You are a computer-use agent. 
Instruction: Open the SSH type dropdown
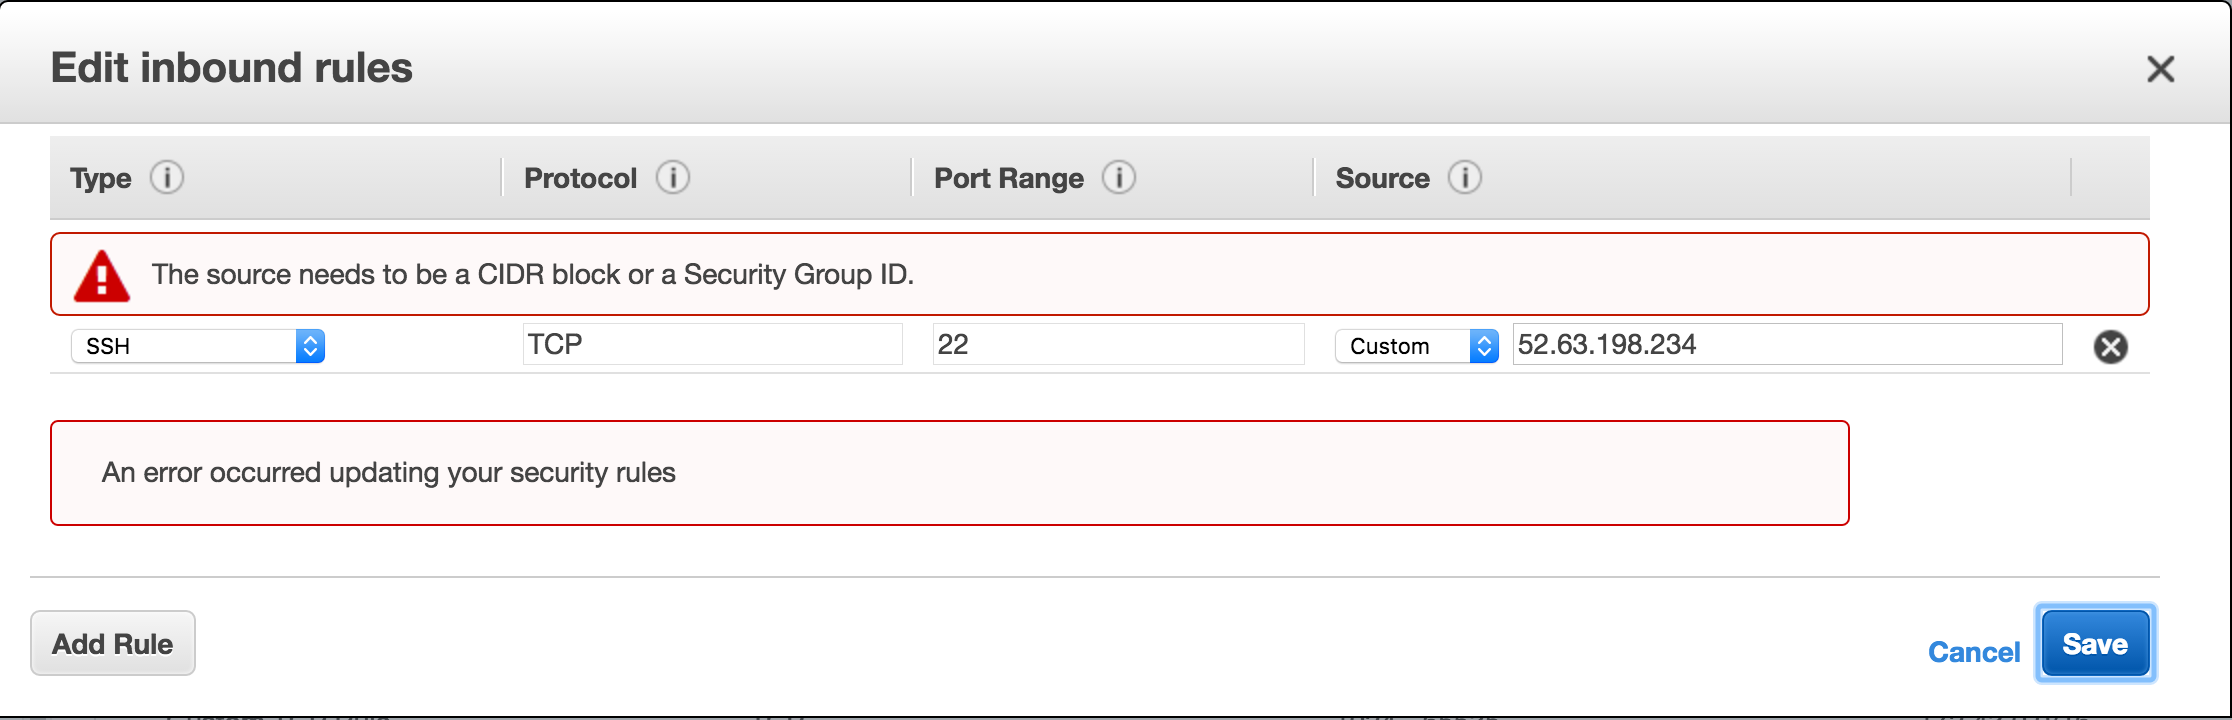[x=198, y=346]
